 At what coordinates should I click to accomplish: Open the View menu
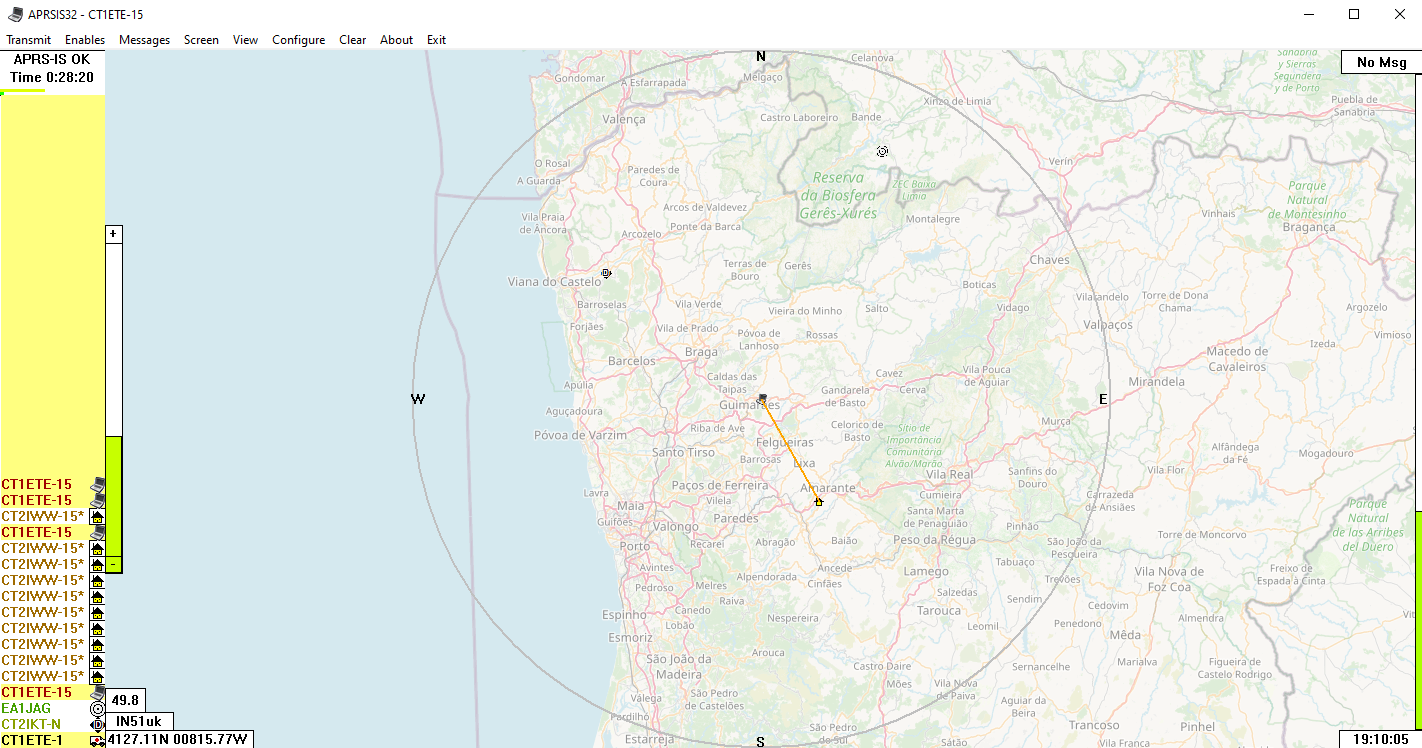tap(245, 40)
